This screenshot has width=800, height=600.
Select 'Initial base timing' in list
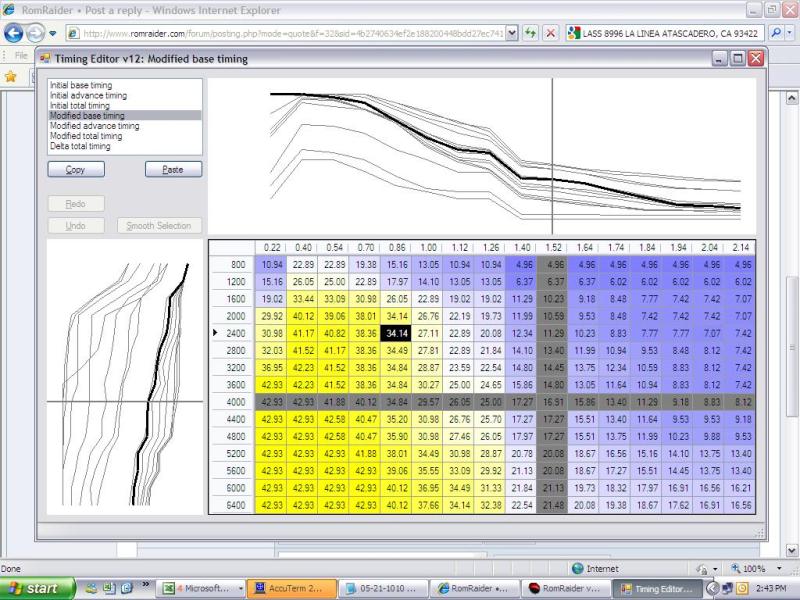81,86
